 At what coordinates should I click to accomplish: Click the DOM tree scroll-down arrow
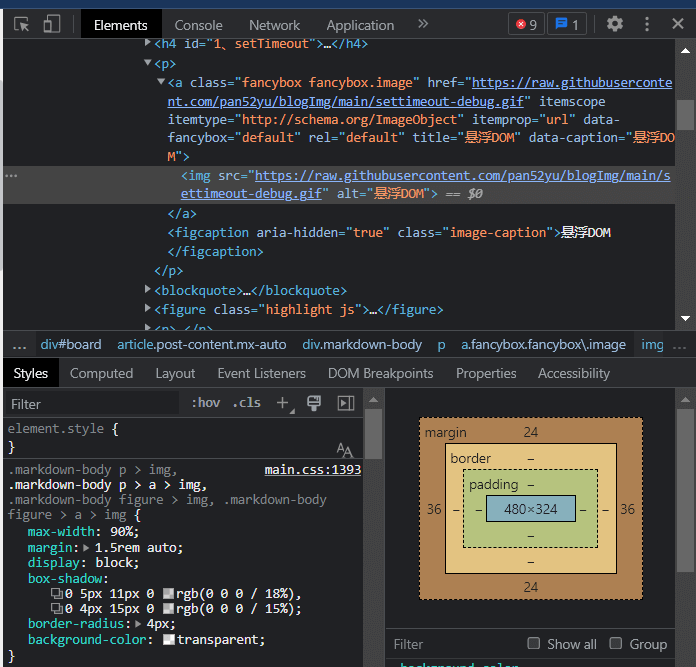pos(685,318)
